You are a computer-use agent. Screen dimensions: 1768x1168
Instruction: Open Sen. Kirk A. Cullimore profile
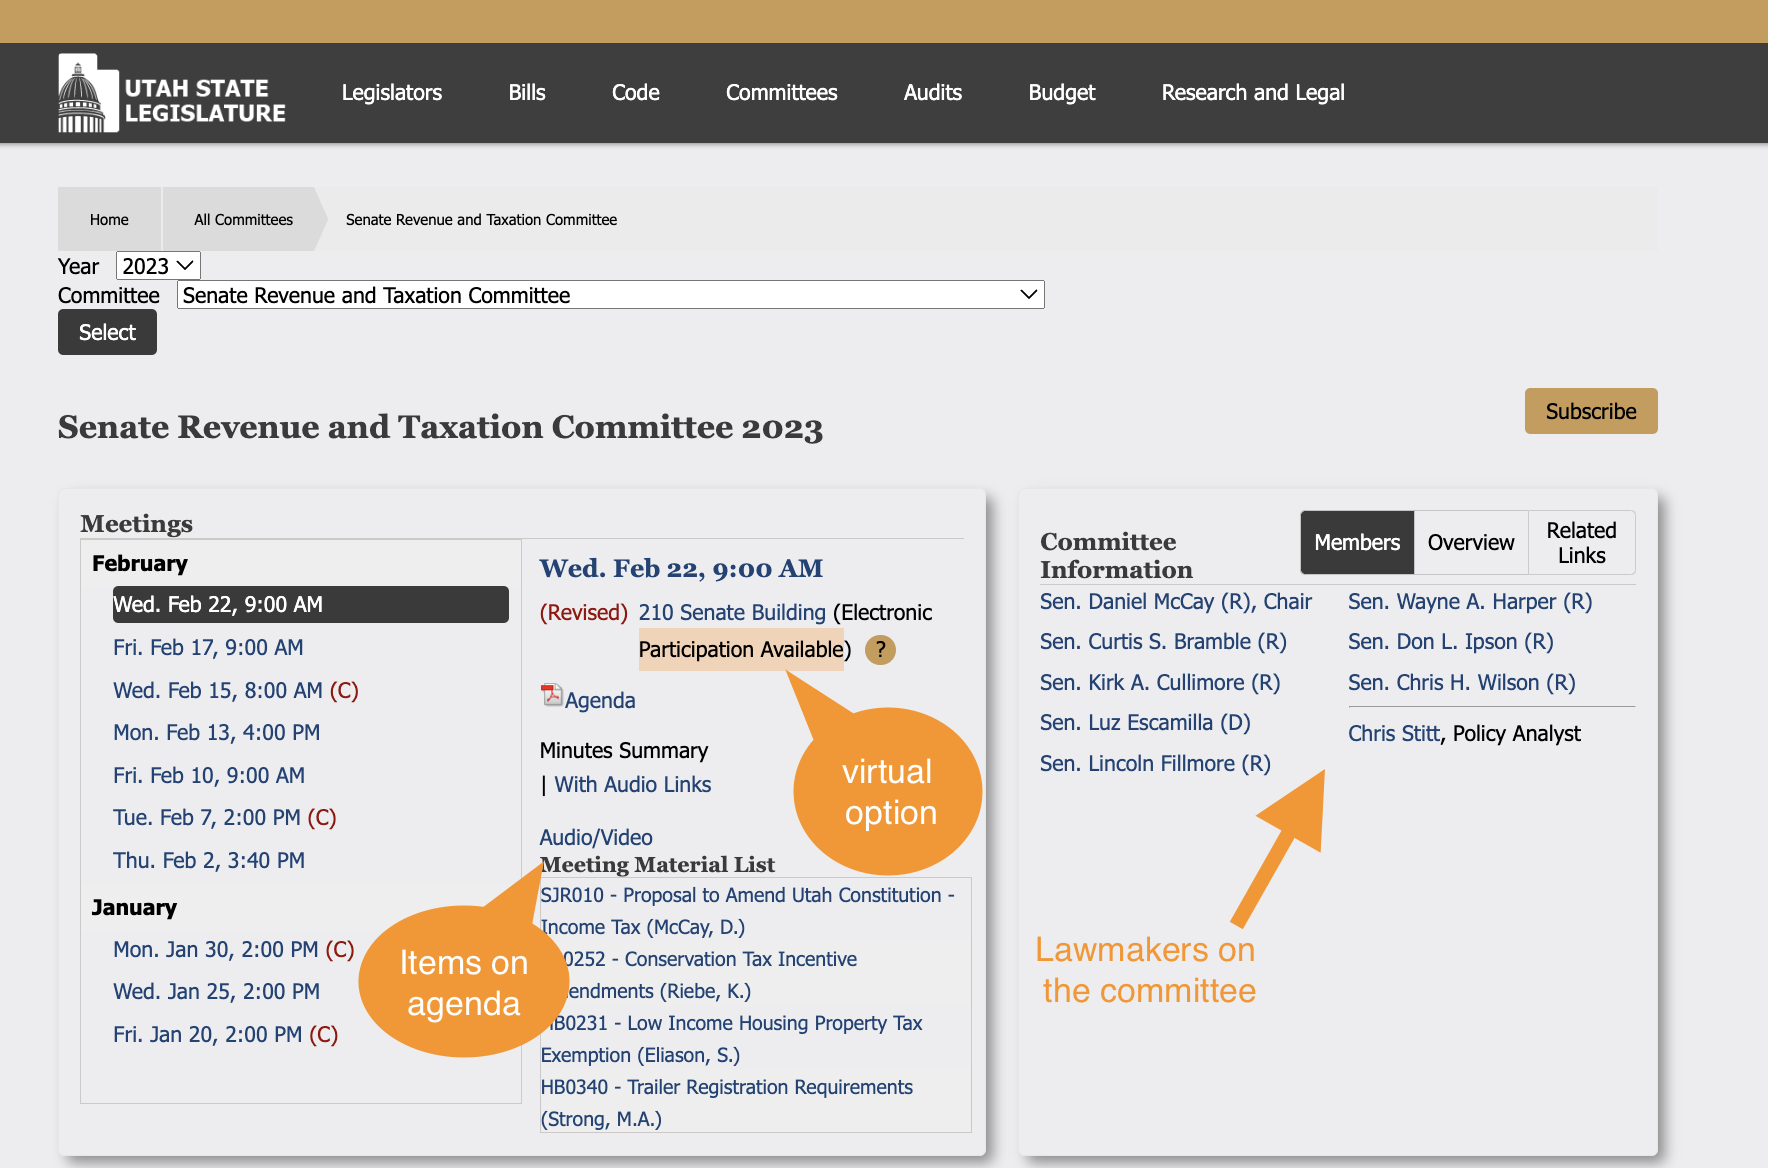tap(1160, 683)
